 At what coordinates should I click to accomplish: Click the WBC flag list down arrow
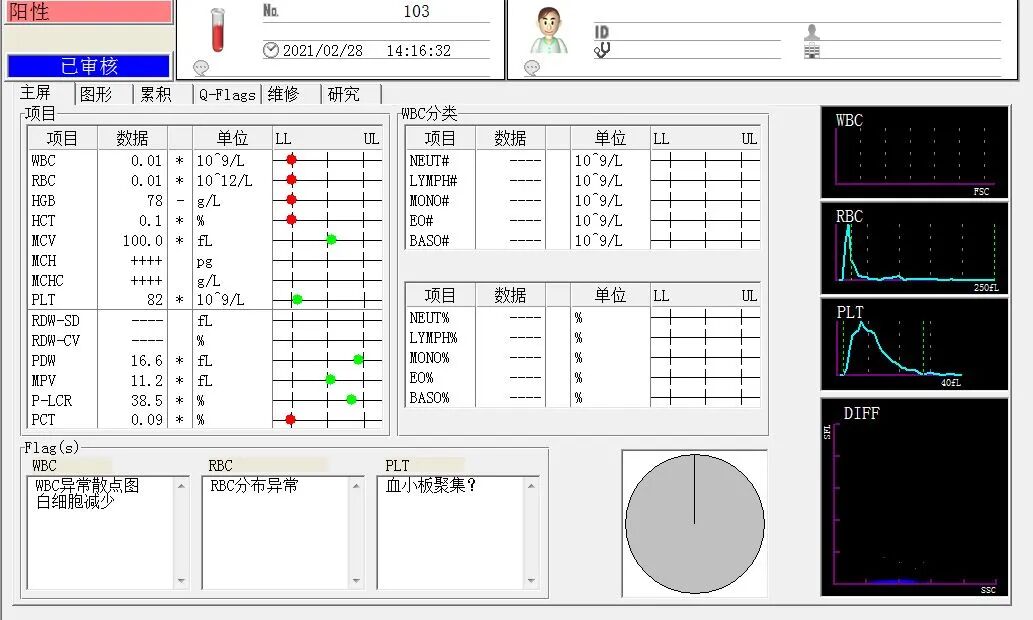click(x=181, y=580)
